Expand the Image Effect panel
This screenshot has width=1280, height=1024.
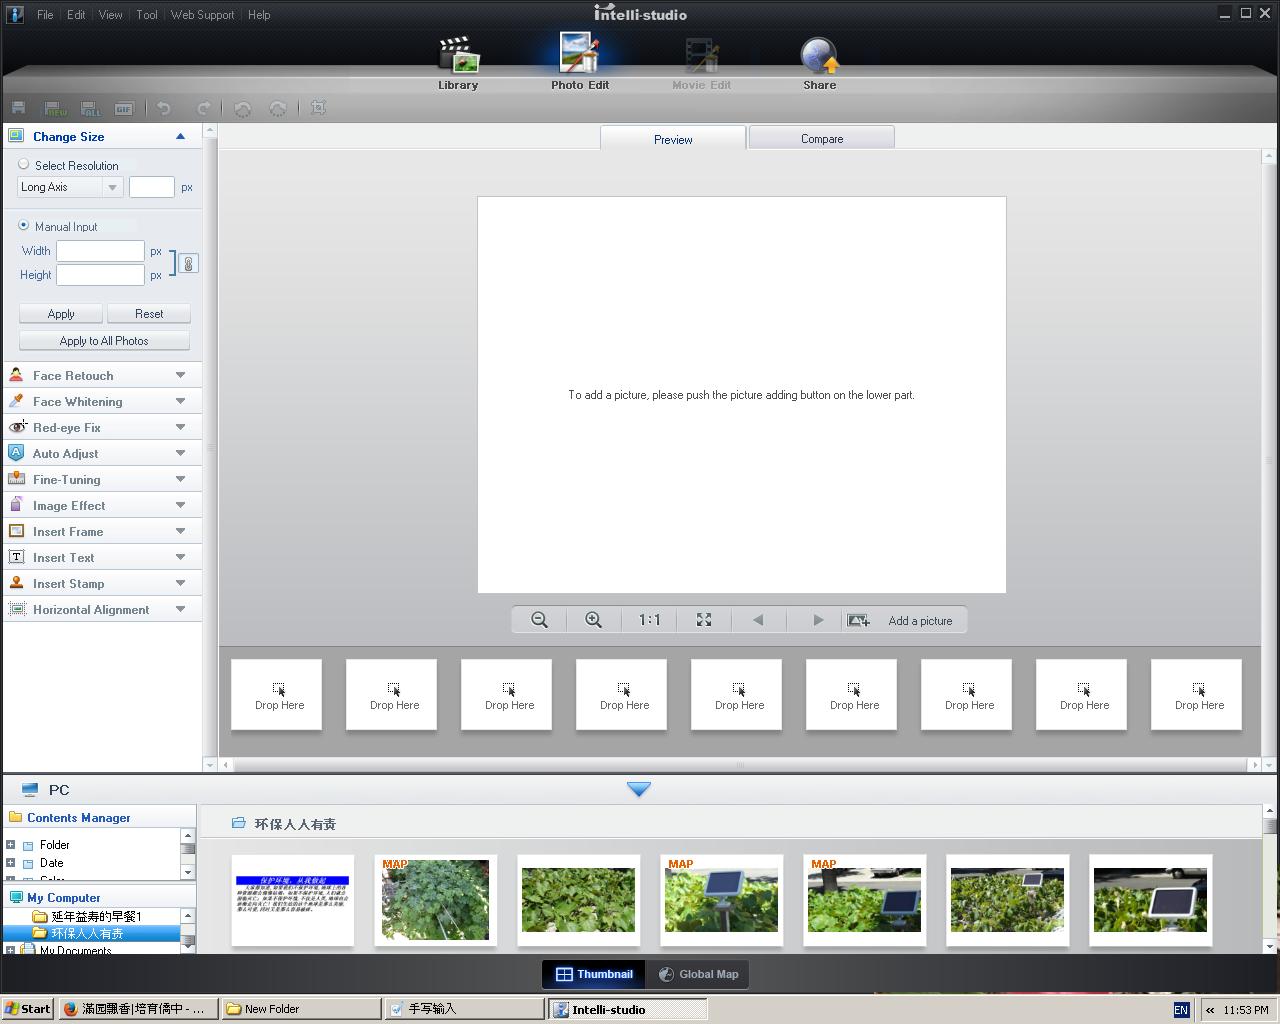point(180,505)
